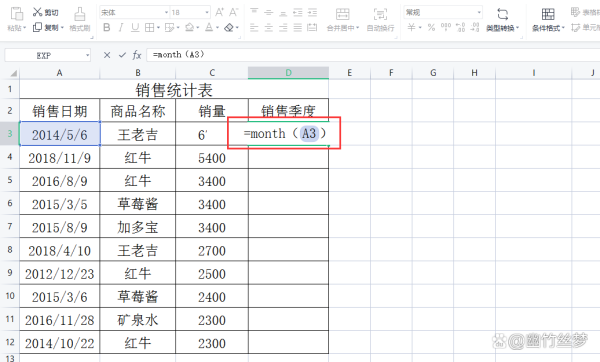Image resolution: width=600 pixels, height=362 pixels.
Task: Apply thousands separator format
Action: 446,28
